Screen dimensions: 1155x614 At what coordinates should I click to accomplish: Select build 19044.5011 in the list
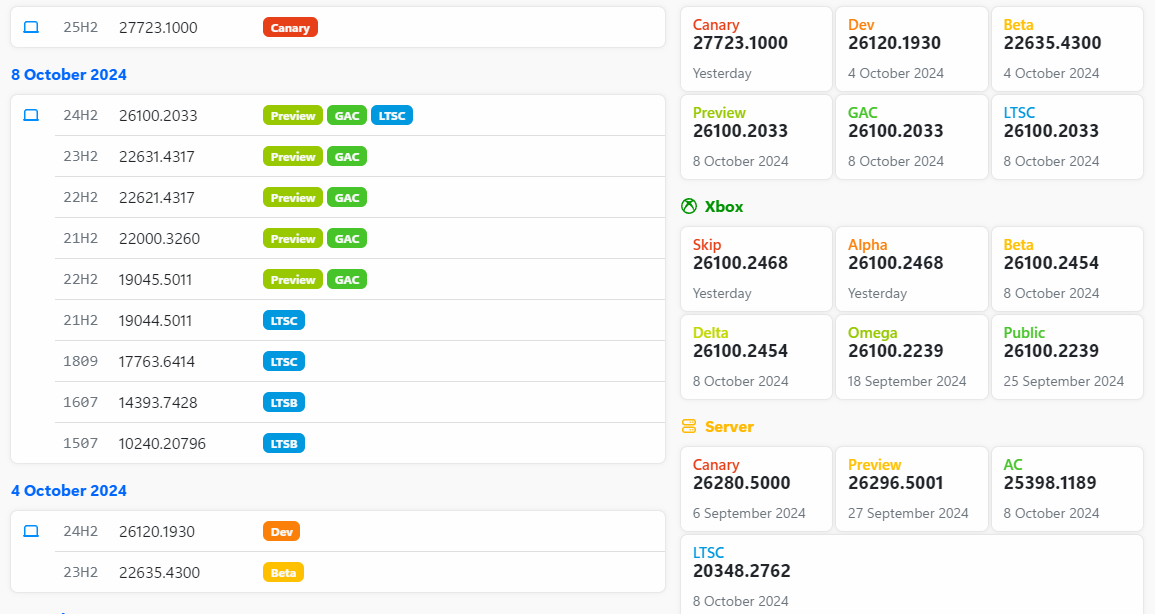tap(155, 320)
